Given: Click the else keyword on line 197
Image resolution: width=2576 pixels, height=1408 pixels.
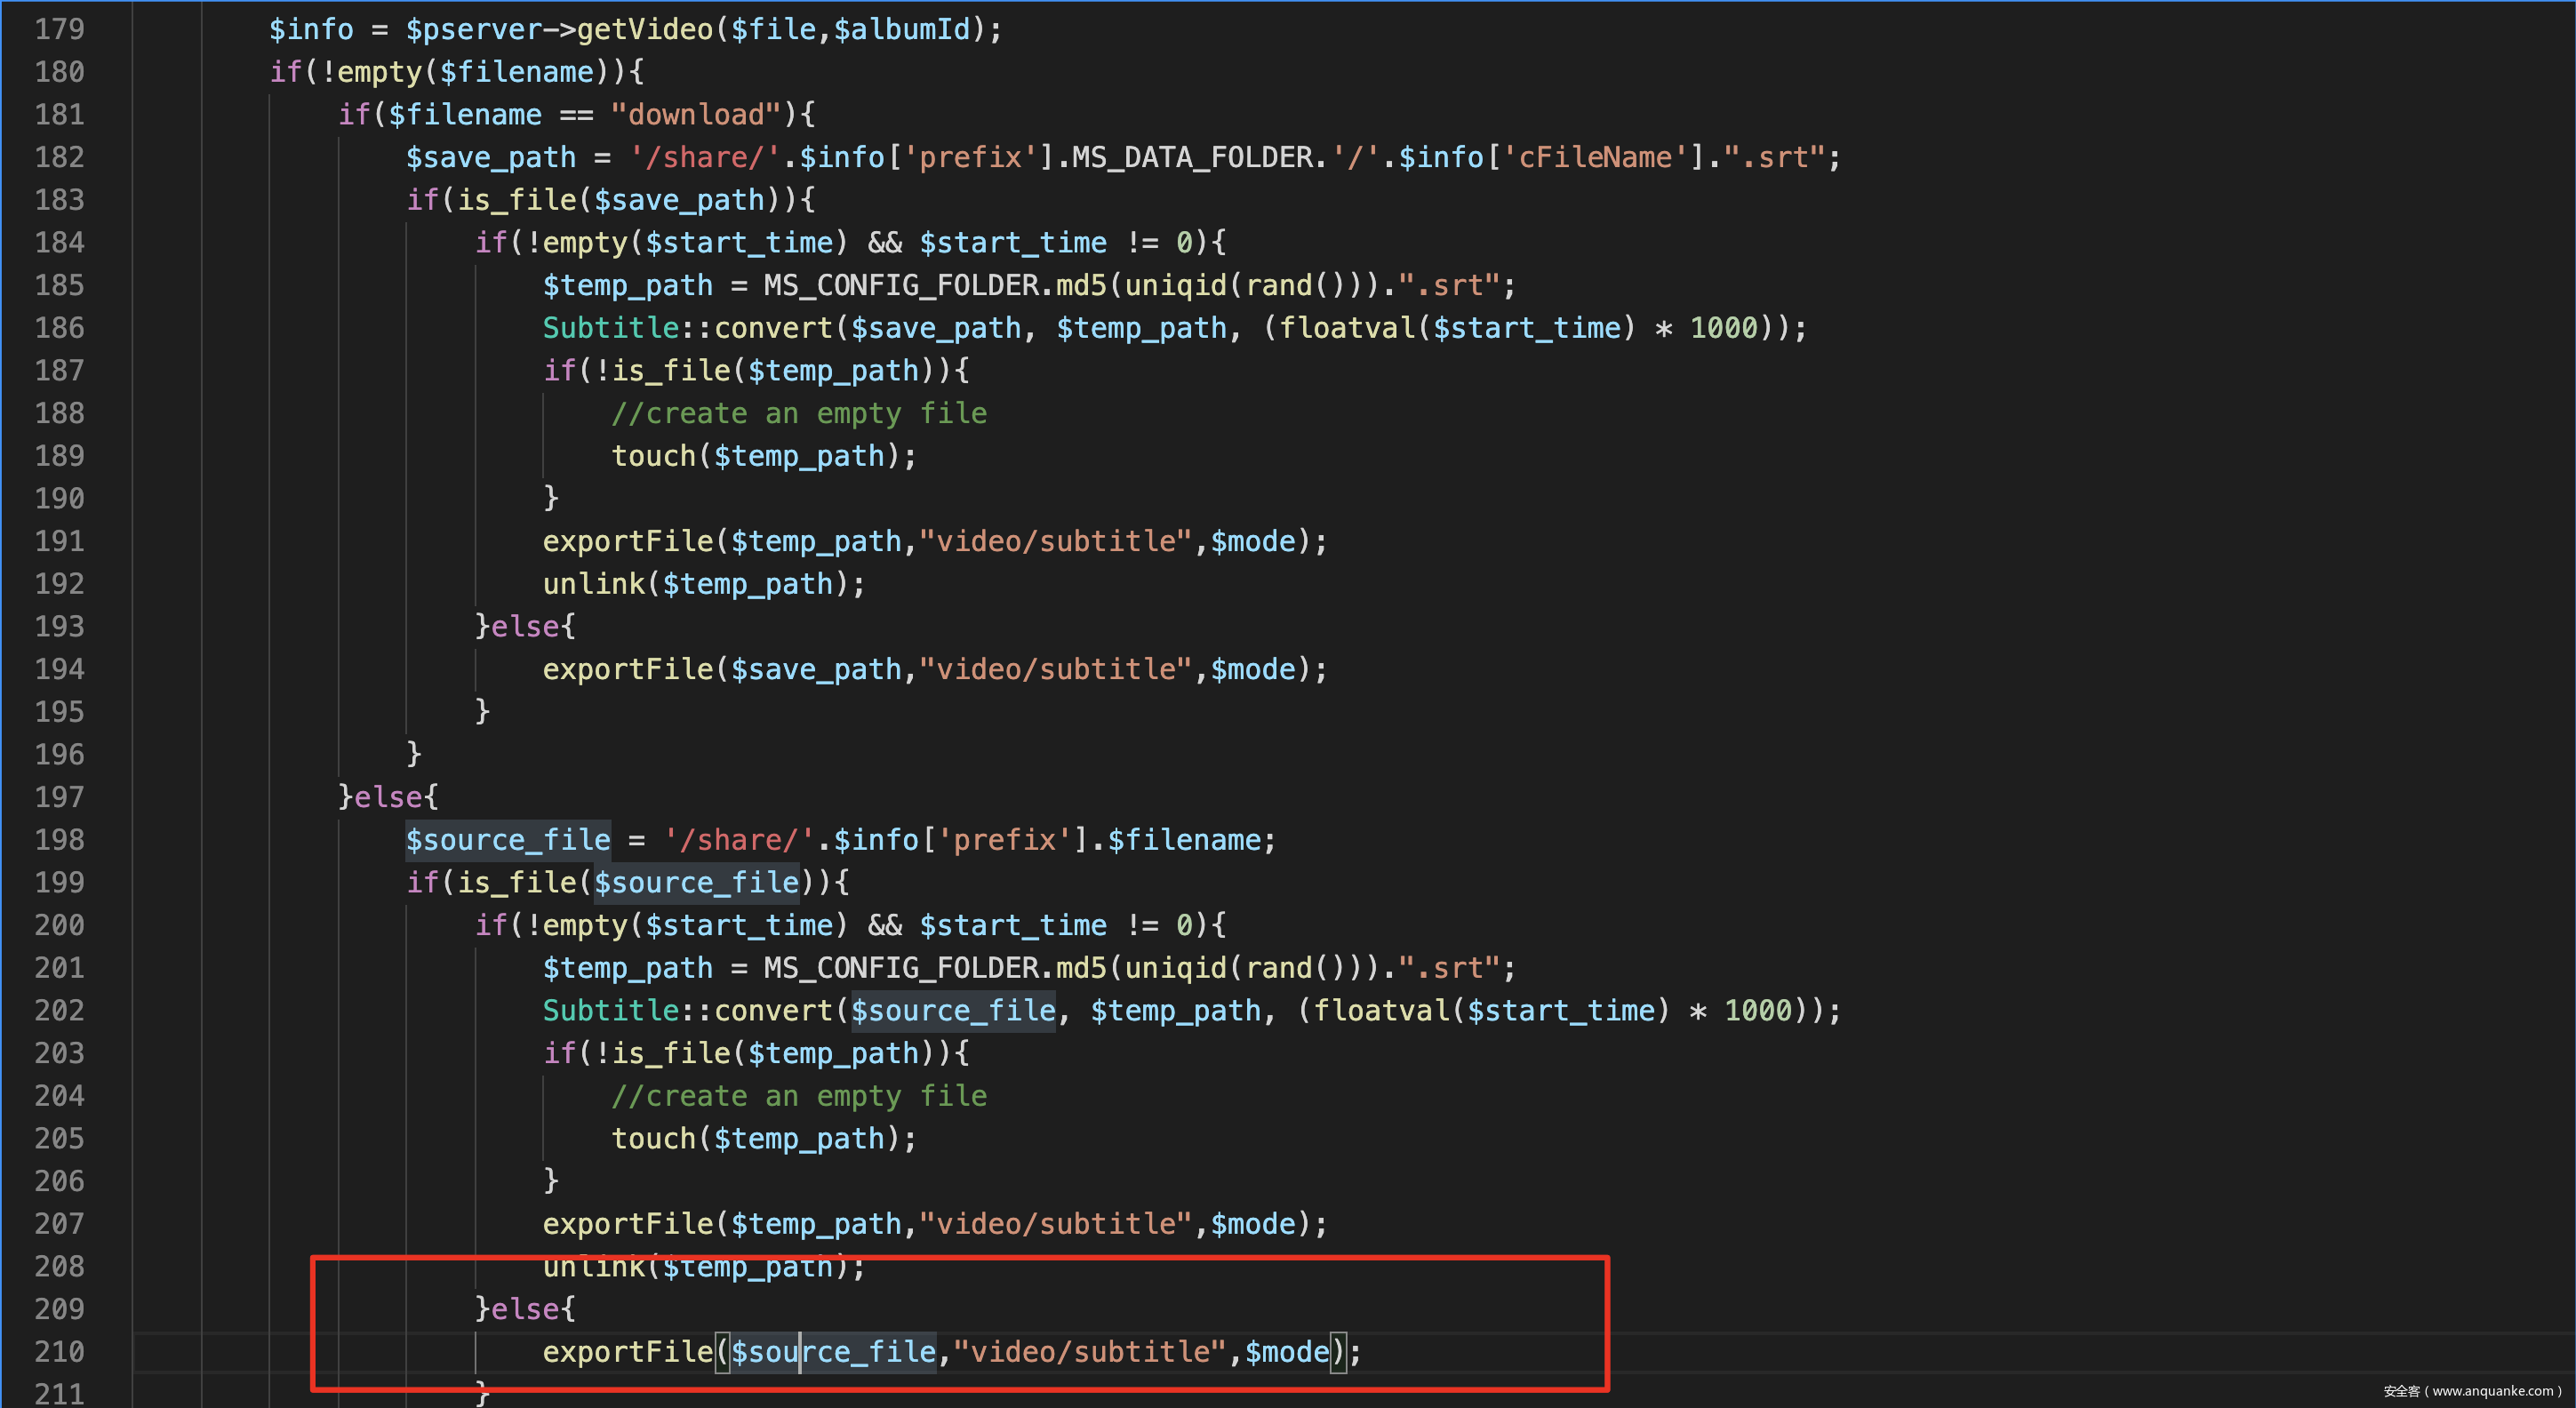Looking at the screenshot, I should tap(389, 797).
